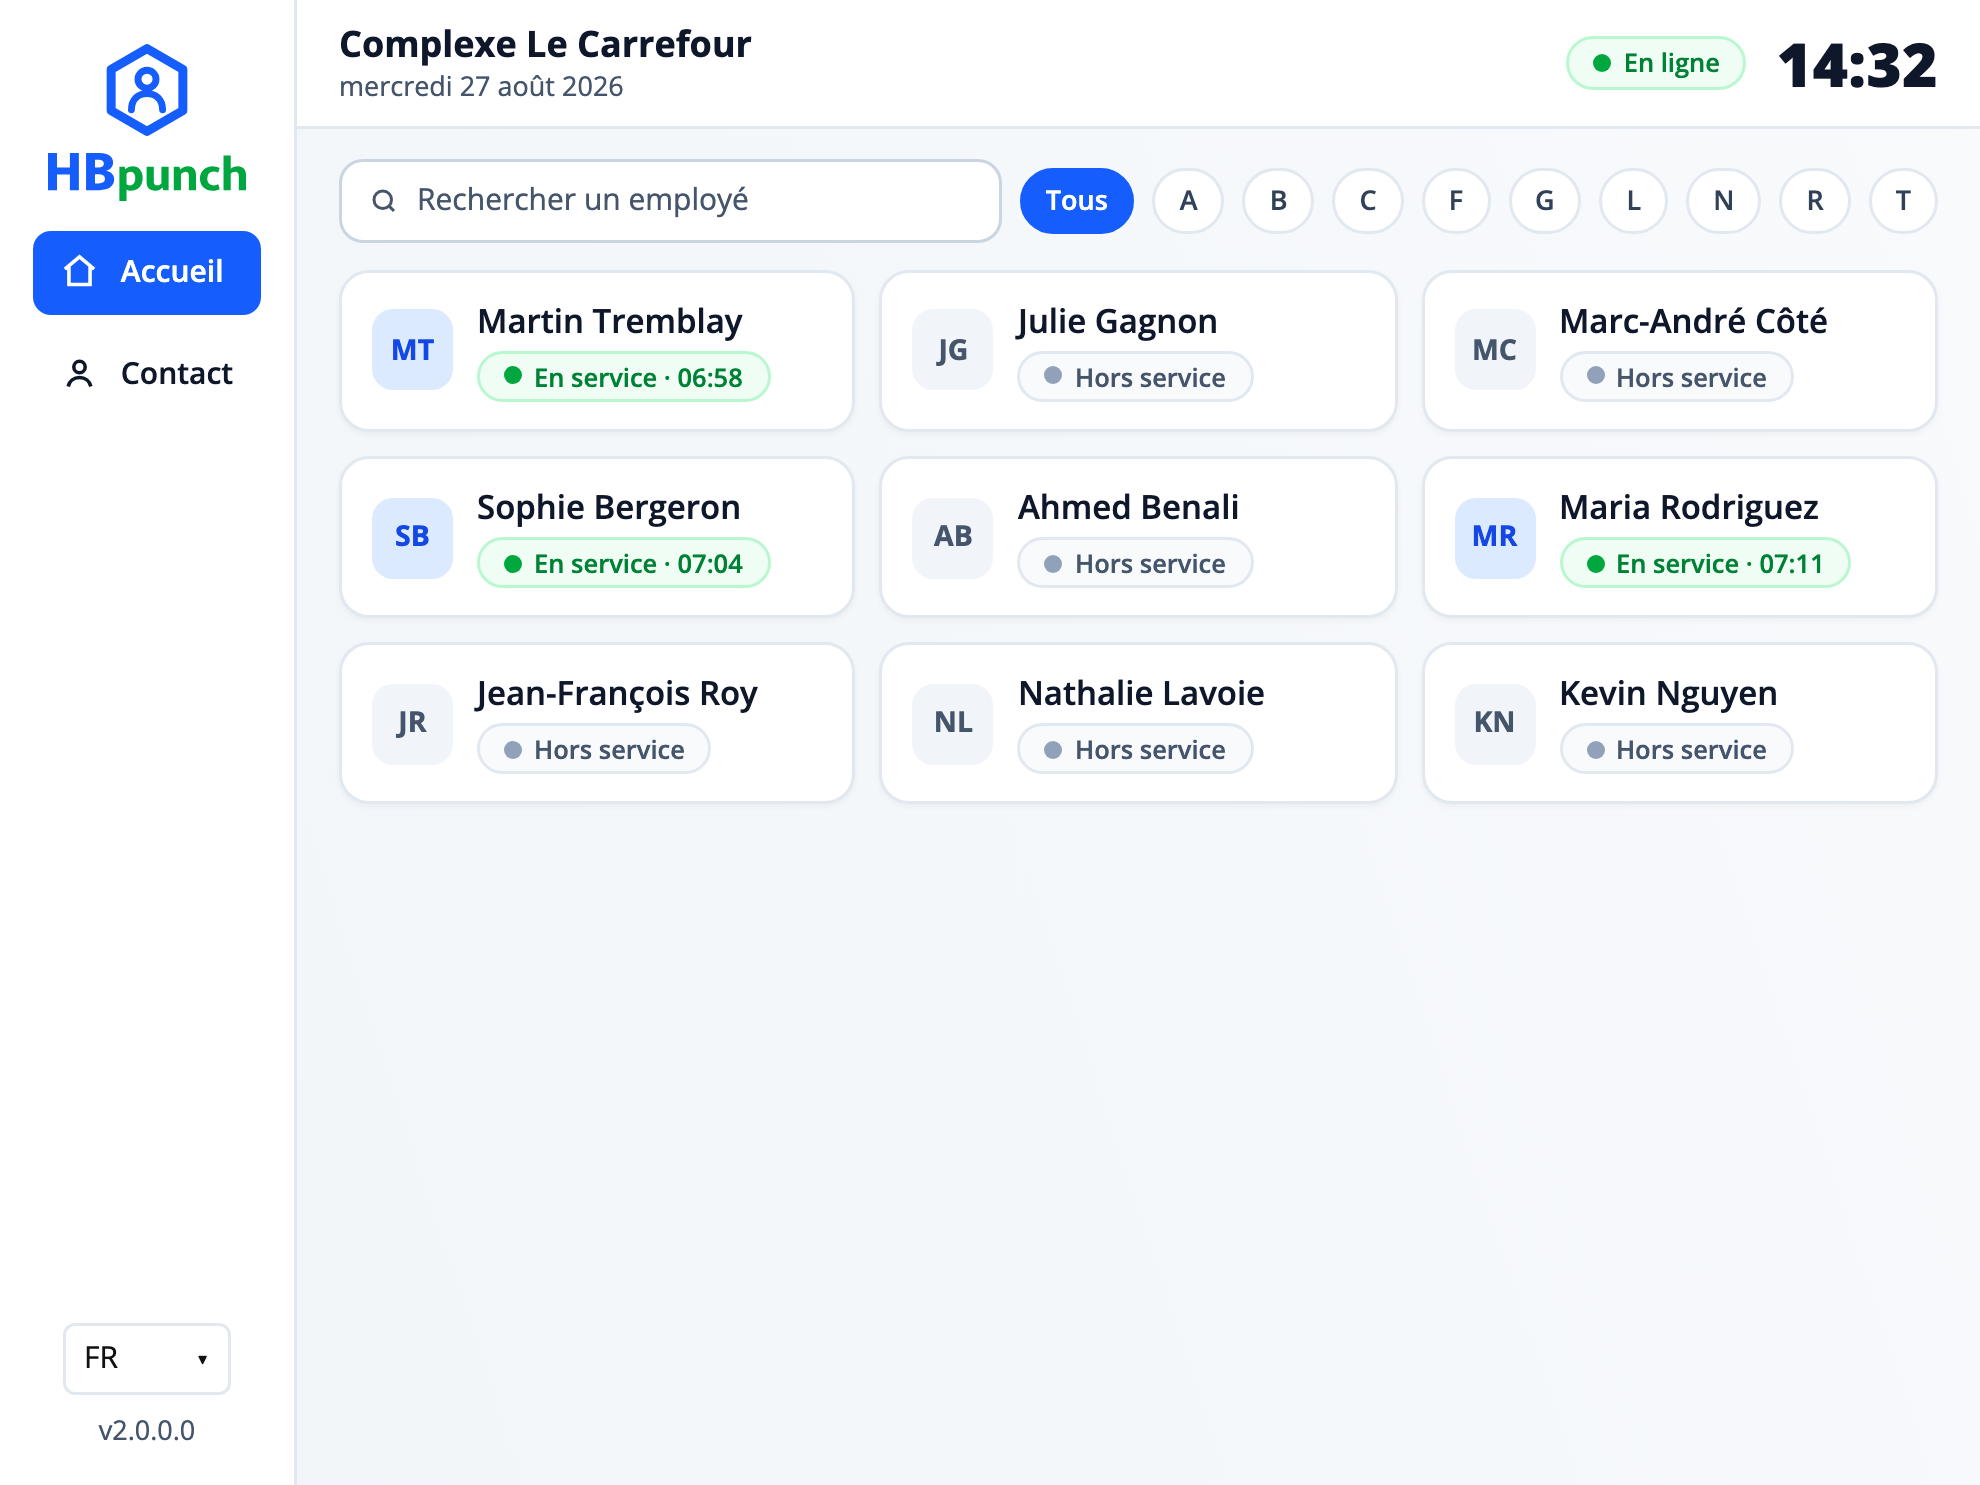This screenshot has height=1485, width=1980.
Task: Click the person icon beside Contact
Action: (80, 373)
